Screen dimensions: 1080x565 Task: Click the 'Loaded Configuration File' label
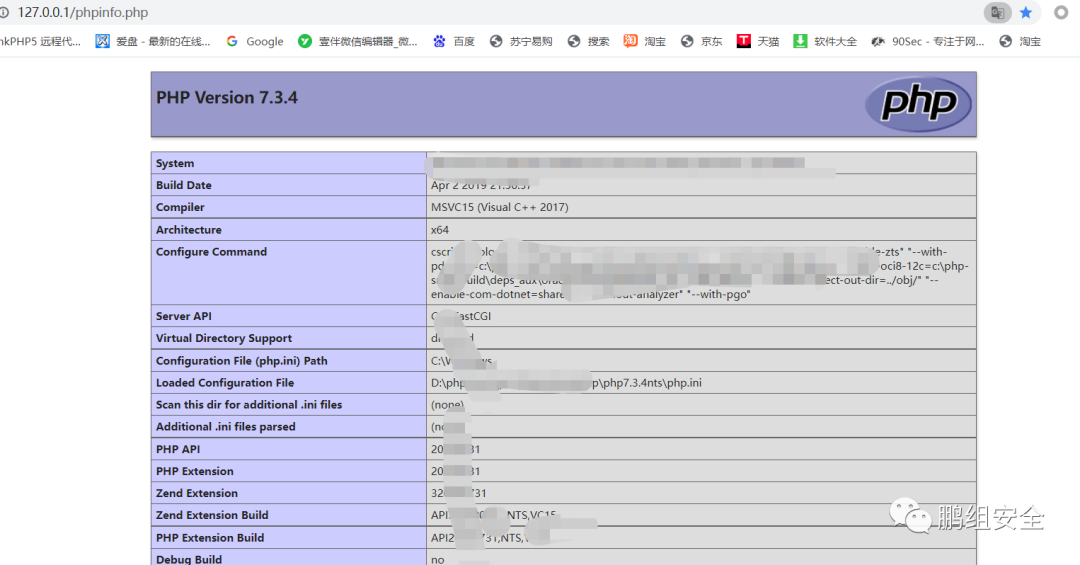coord(225,382)
